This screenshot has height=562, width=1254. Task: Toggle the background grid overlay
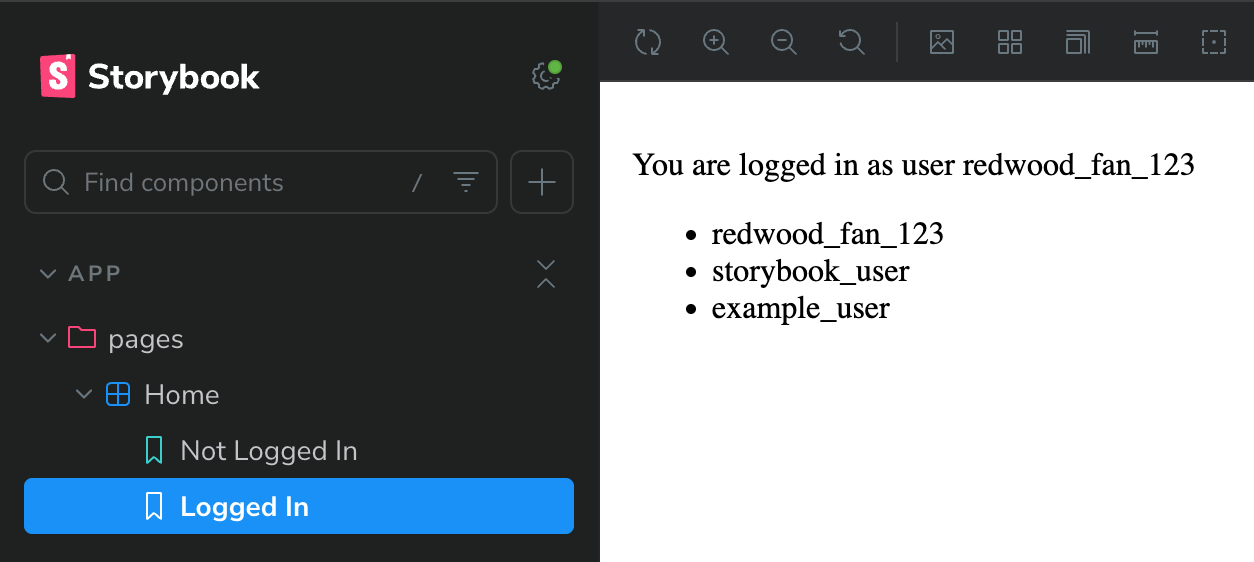click(x=1010, y=42)
